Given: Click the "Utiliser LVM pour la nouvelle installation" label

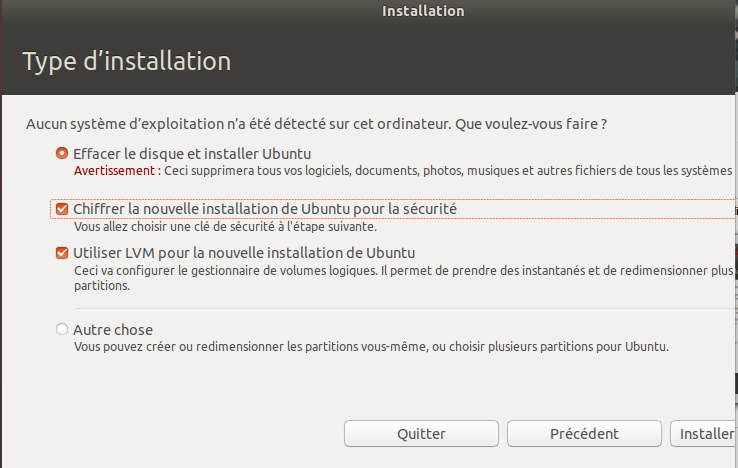Looking at the screenshot, I should coord(244,253).
